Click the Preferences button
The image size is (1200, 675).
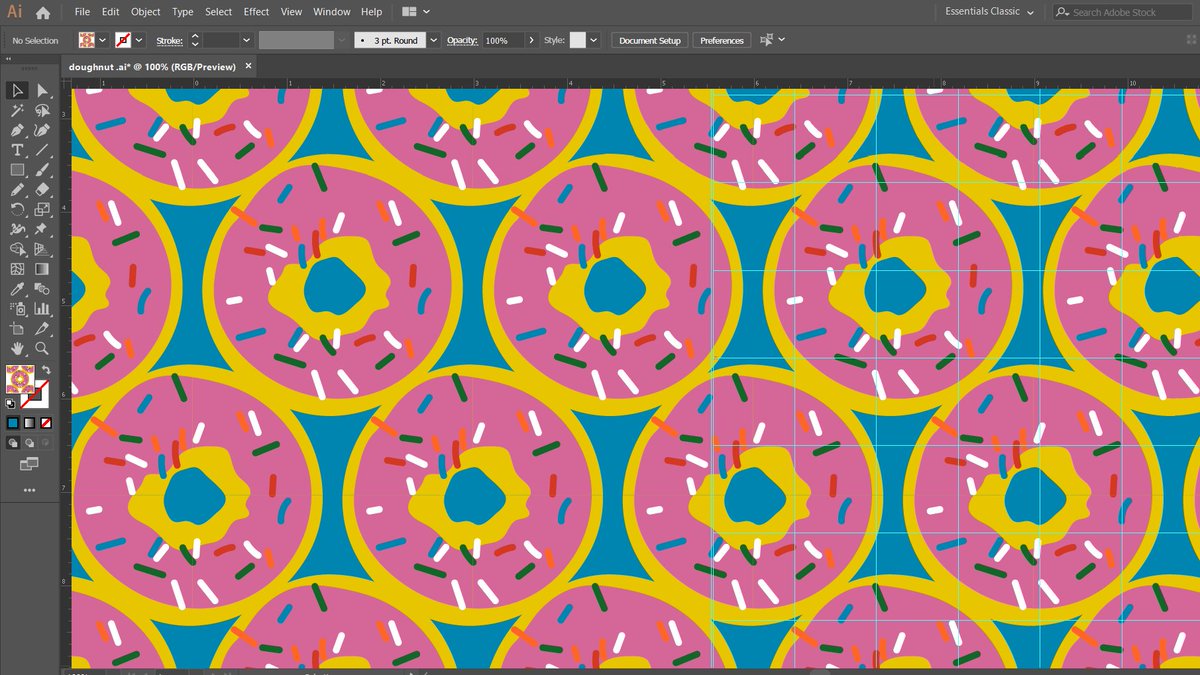(721, 40)
